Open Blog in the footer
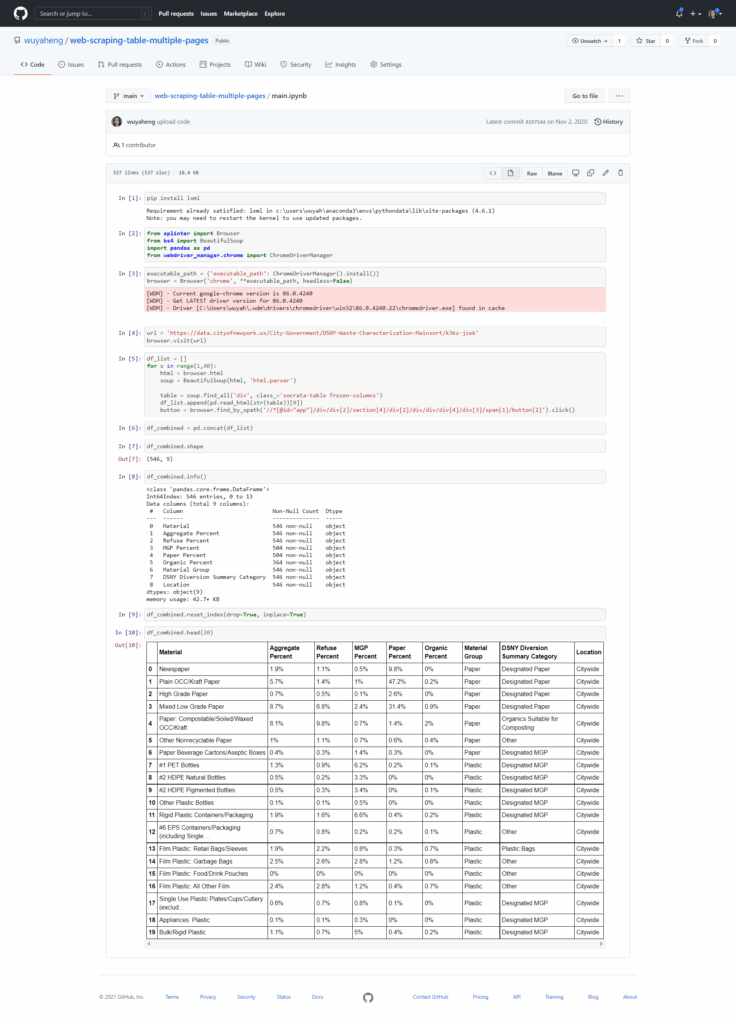736x1024 pixels. (x=593, y=997)
